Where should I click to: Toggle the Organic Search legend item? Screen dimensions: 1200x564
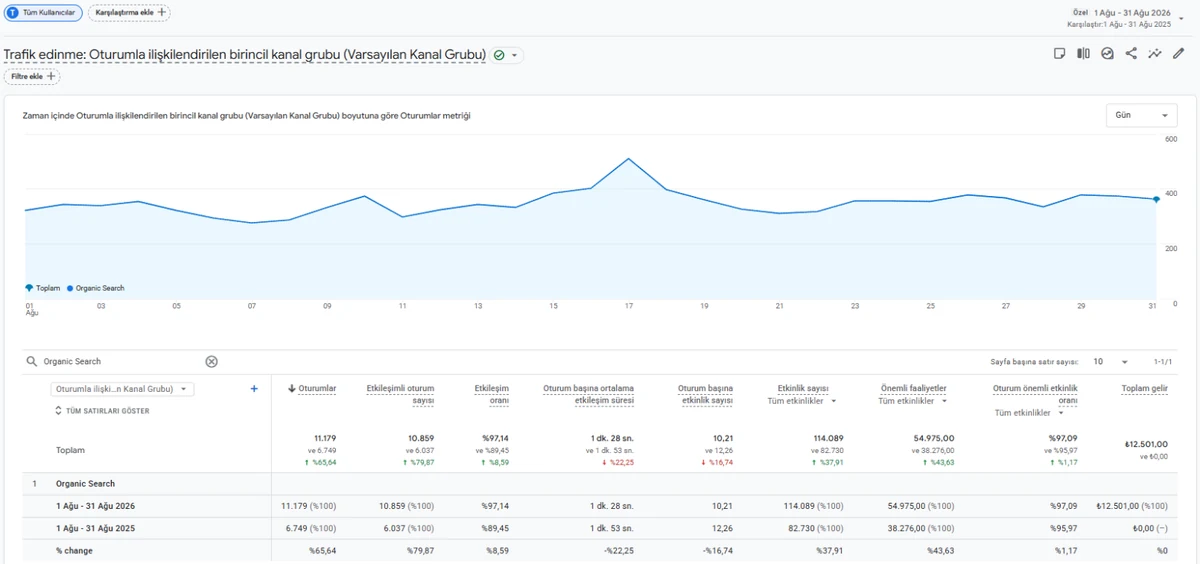coord(95,288)
